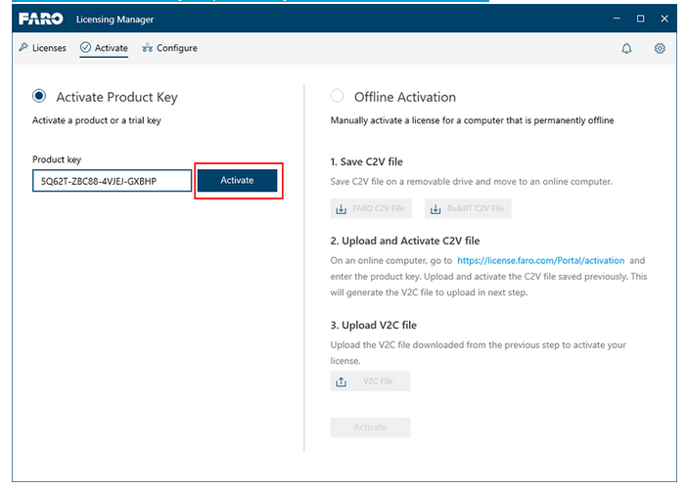
Task: Switch to the Licenses tab
Action: coord(43,48)
